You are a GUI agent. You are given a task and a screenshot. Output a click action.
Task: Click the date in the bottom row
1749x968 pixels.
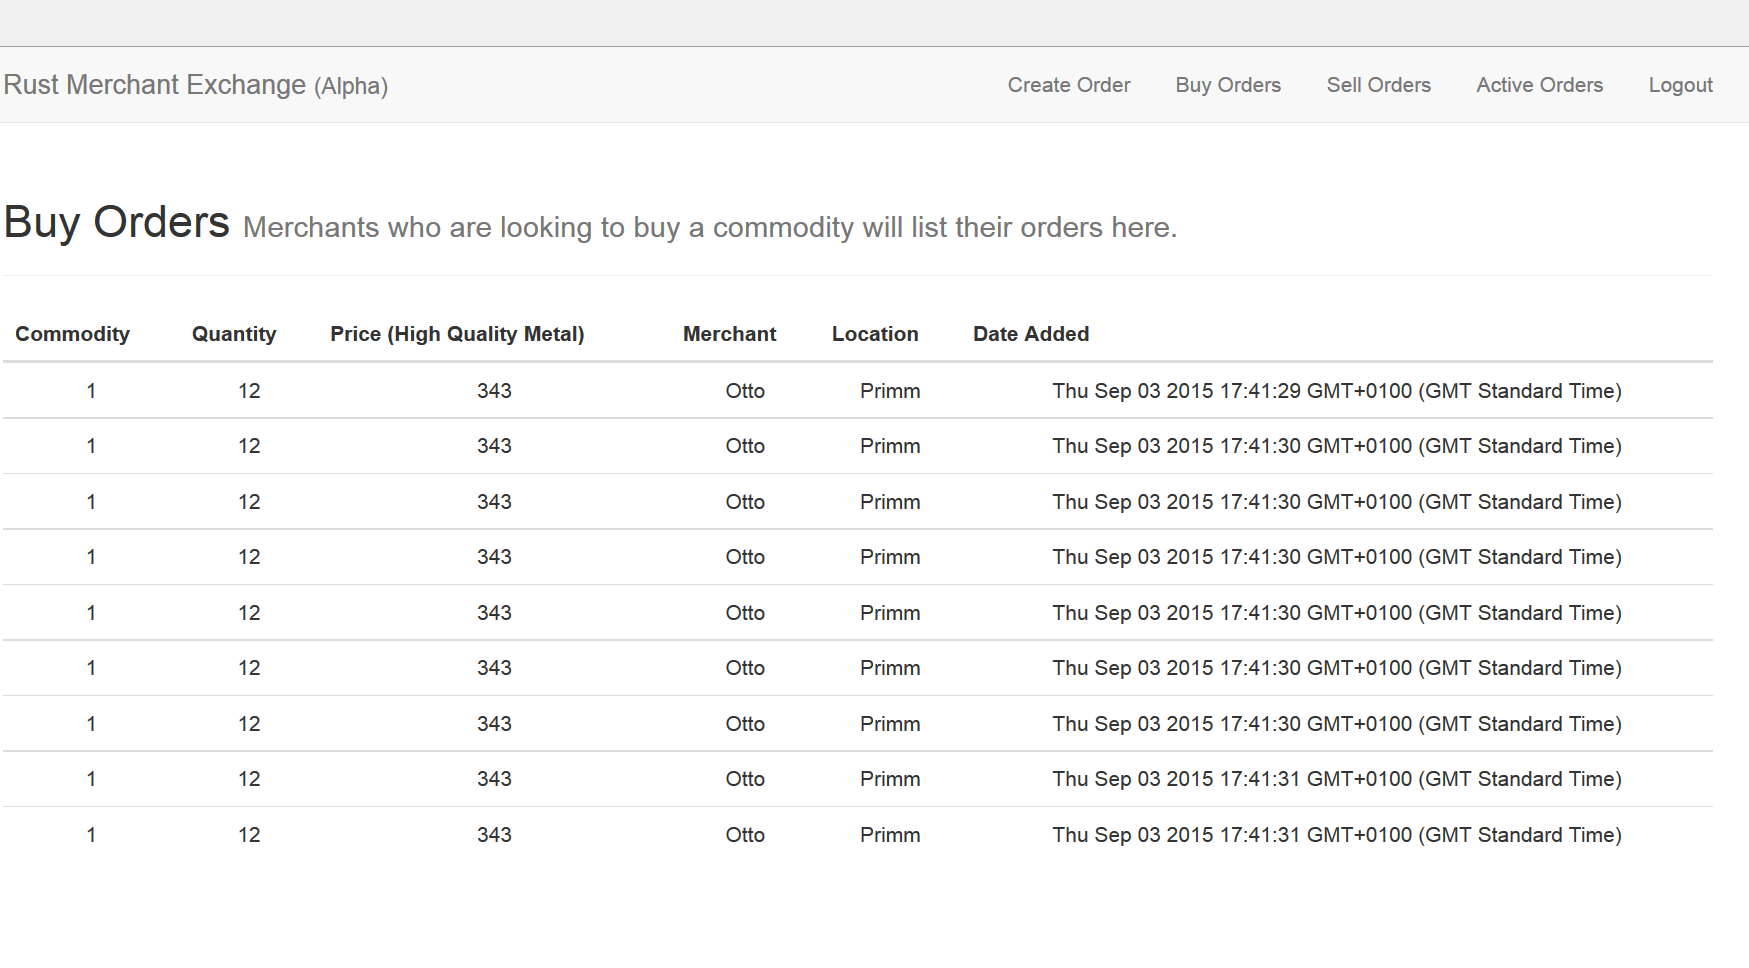pyautogui.click(x=1336, y=835)
